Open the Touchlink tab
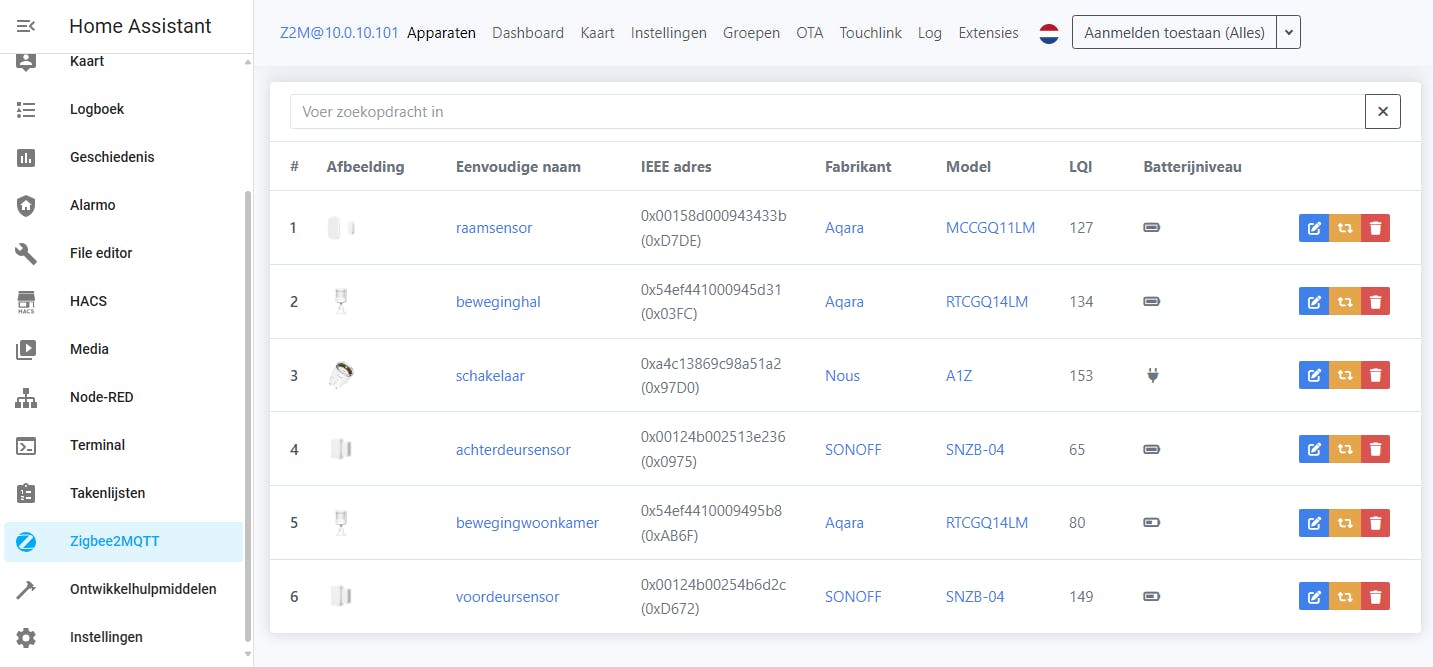This screenshot has height=667, width=1433. (871, 33)
